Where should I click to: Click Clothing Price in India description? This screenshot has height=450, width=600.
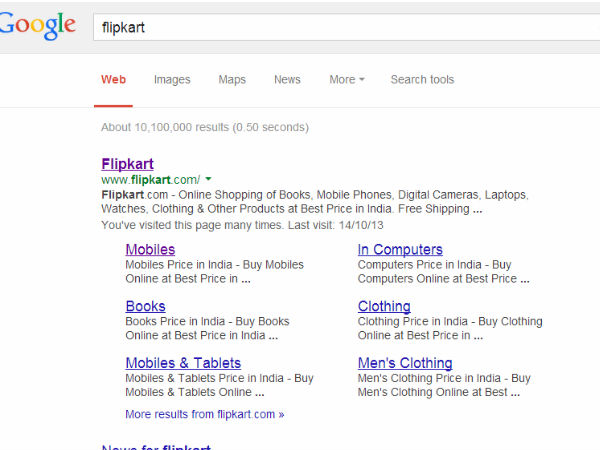(x=450, y=328)
